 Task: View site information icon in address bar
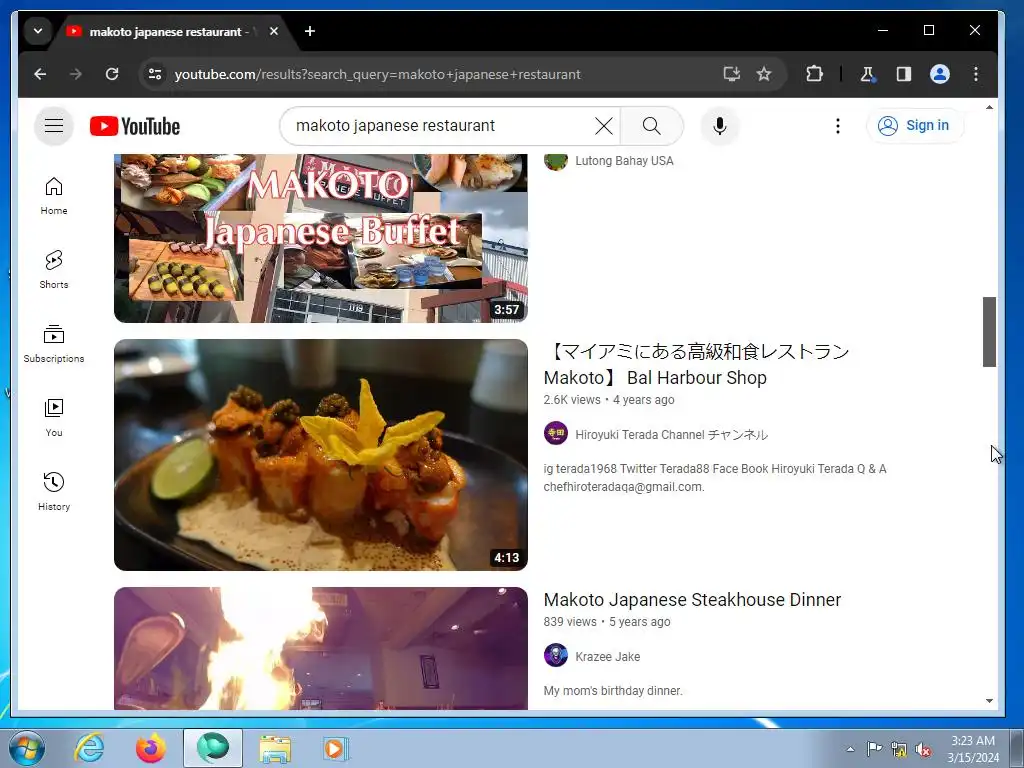coord(155,74)
